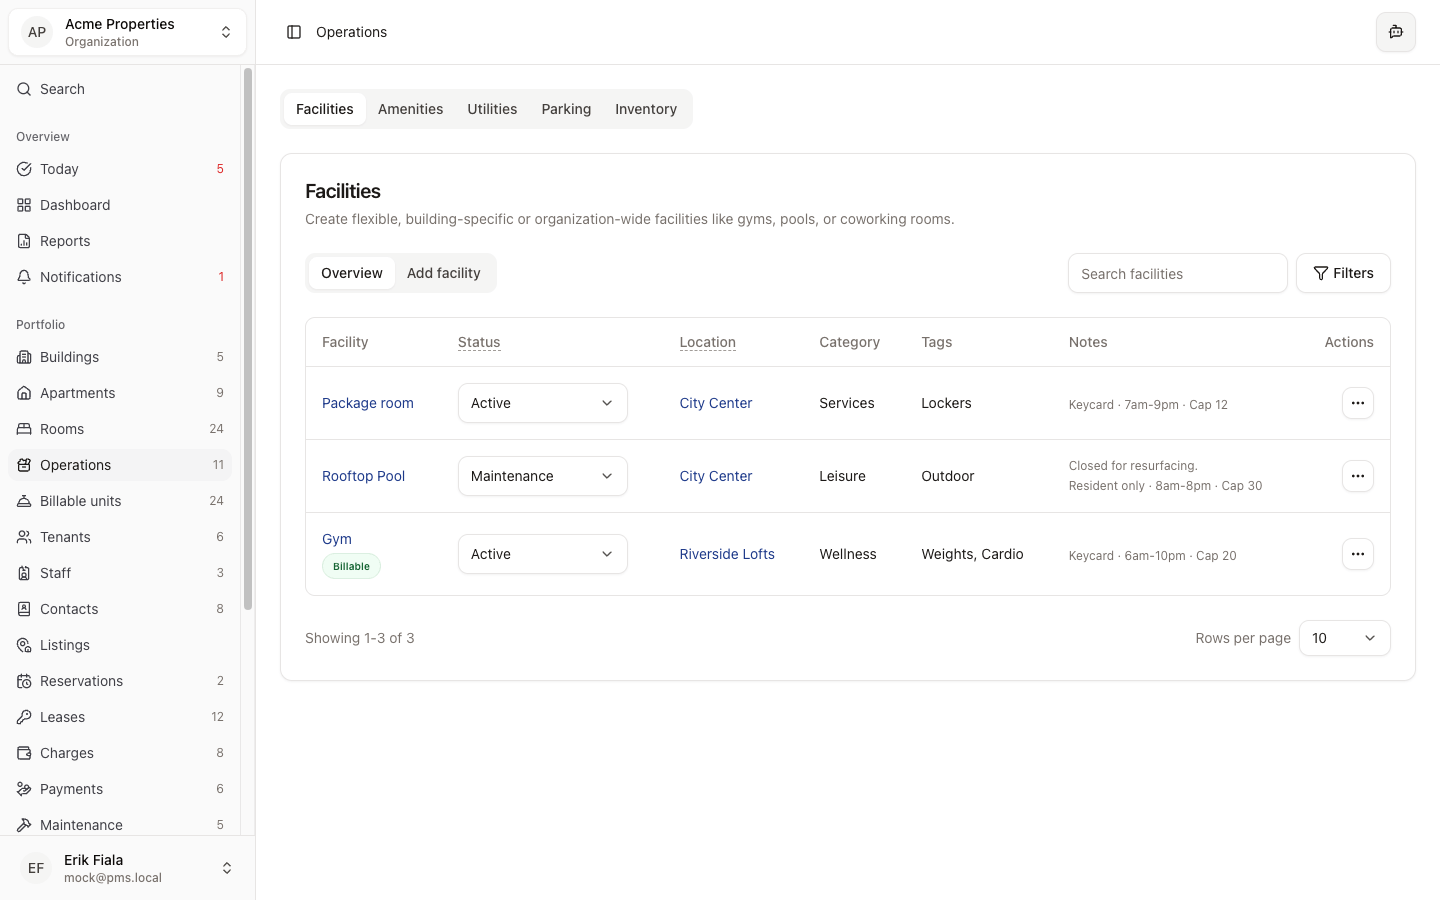Click the Search facilities input field

pos(1176,273)
